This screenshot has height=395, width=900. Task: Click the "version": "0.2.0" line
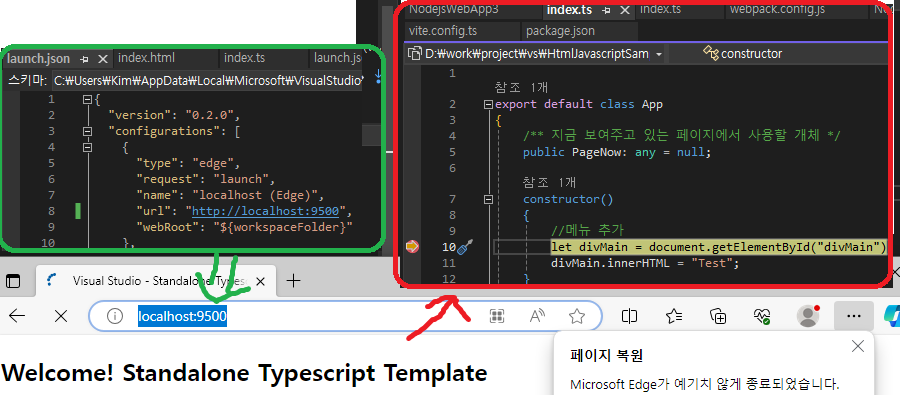(x=173, y=115)
